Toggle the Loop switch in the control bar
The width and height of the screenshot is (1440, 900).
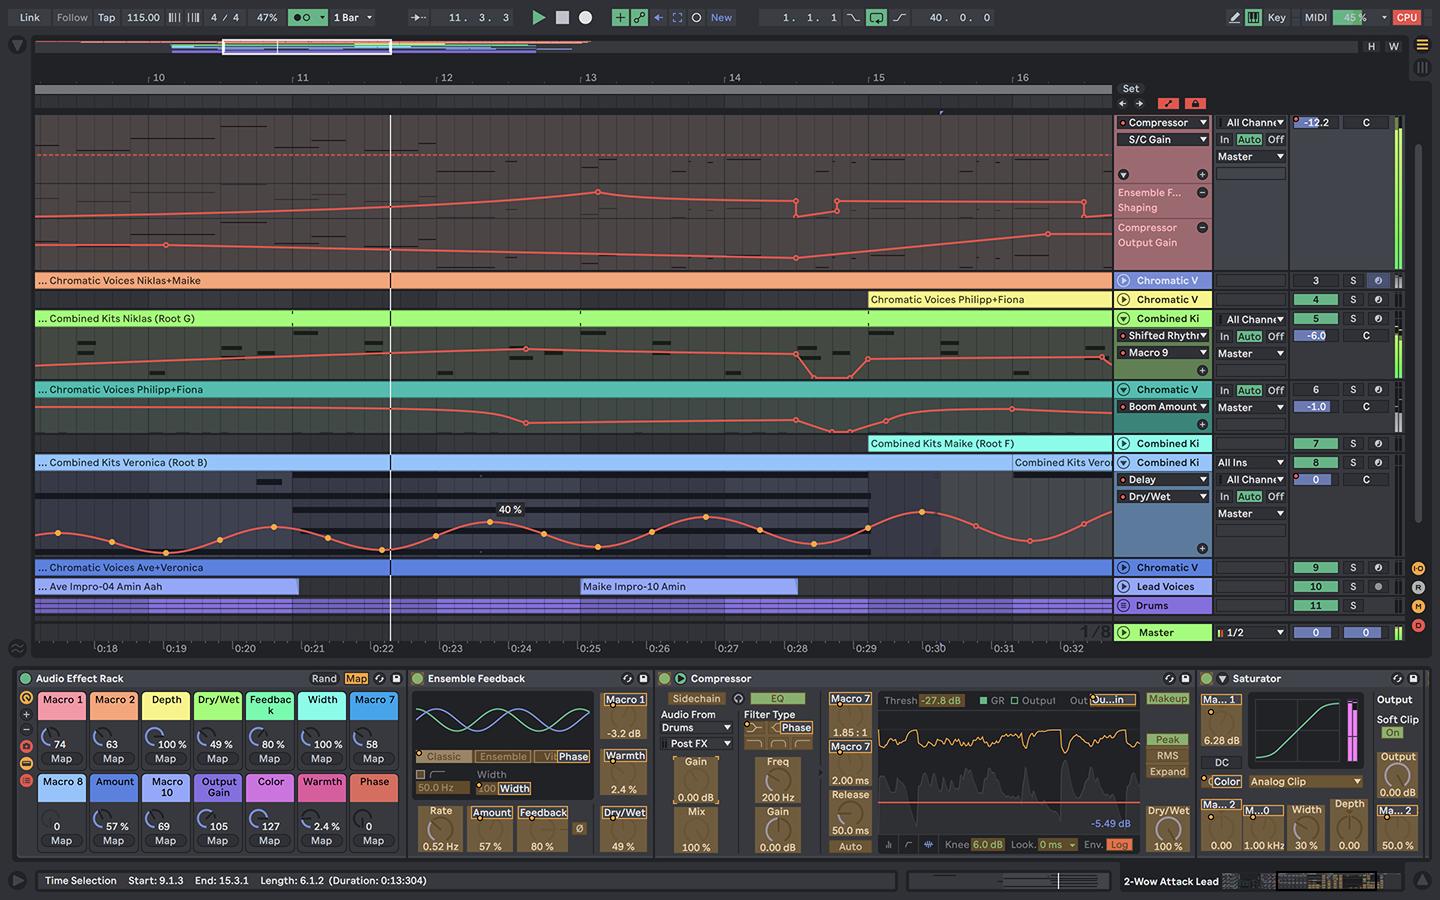click(x=876, y=17)
